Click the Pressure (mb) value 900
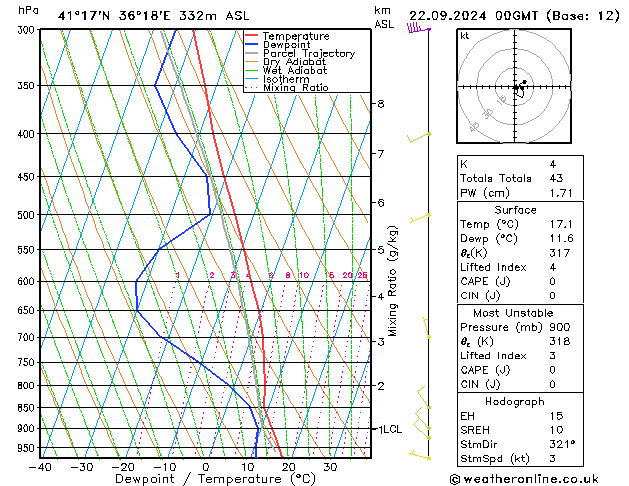 560,327
